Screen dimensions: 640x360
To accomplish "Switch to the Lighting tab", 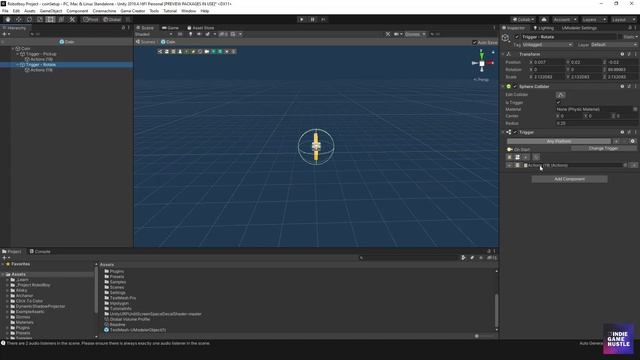I will tap(543, 28).
